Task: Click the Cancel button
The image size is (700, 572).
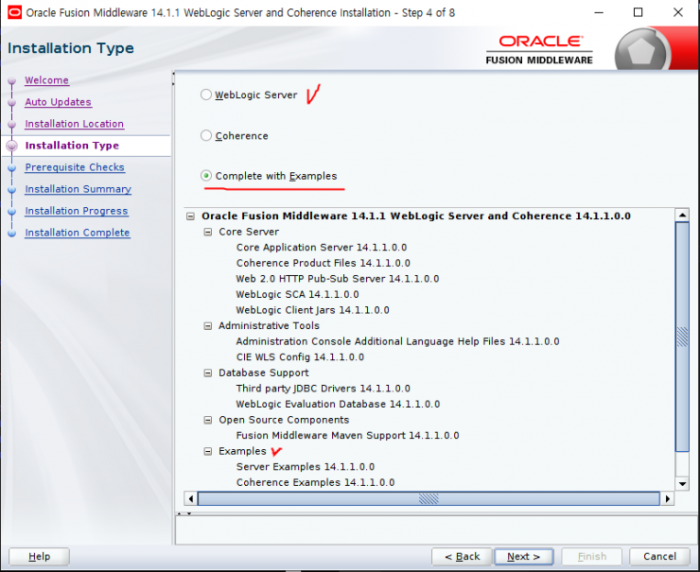Action: click(x=660, y=557)
